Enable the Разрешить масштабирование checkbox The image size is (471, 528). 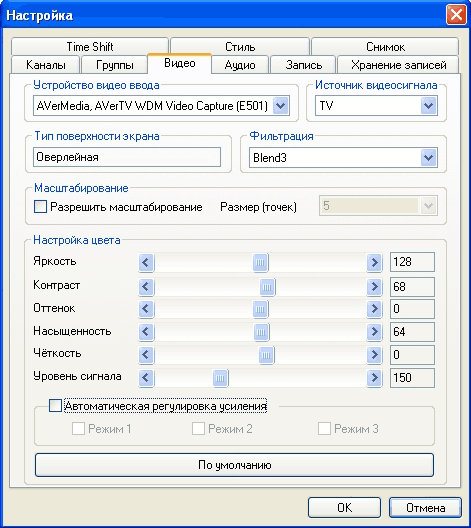pos(40,207)
